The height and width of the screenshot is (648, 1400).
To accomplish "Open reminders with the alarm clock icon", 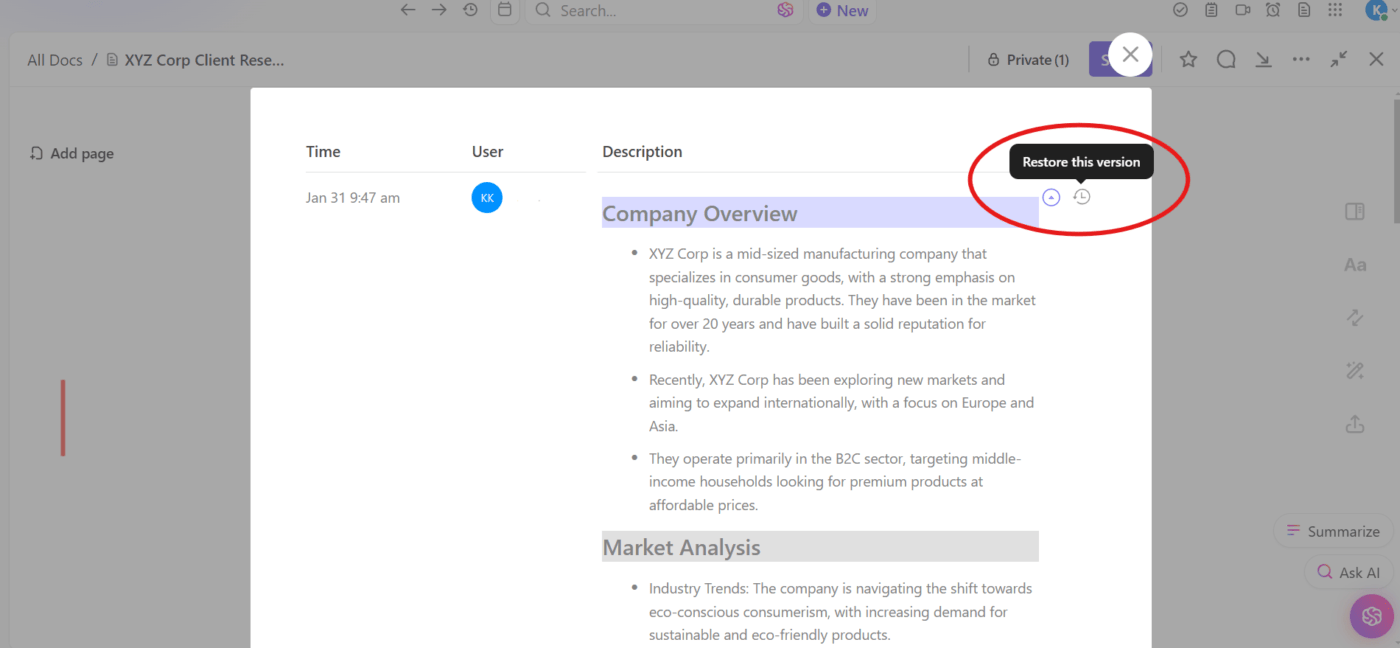I will click(x=1273, y=10).
